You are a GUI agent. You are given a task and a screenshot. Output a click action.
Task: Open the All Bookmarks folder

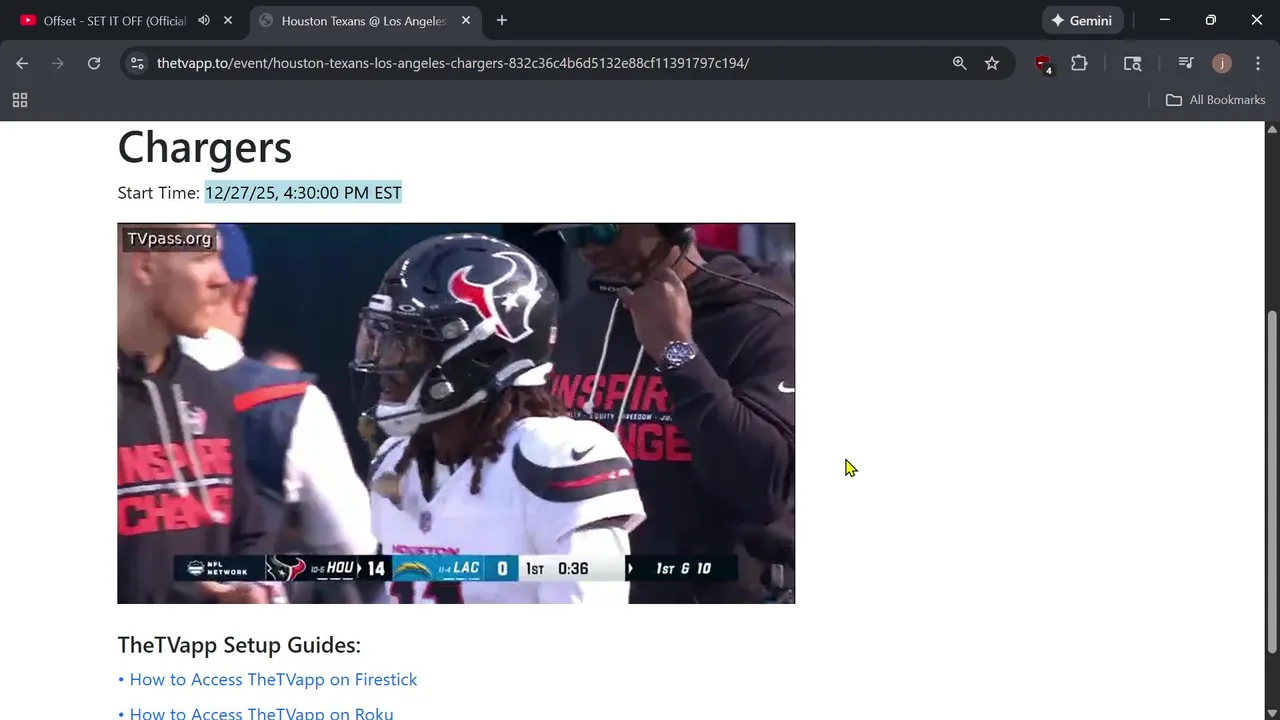pos(1215,100)
